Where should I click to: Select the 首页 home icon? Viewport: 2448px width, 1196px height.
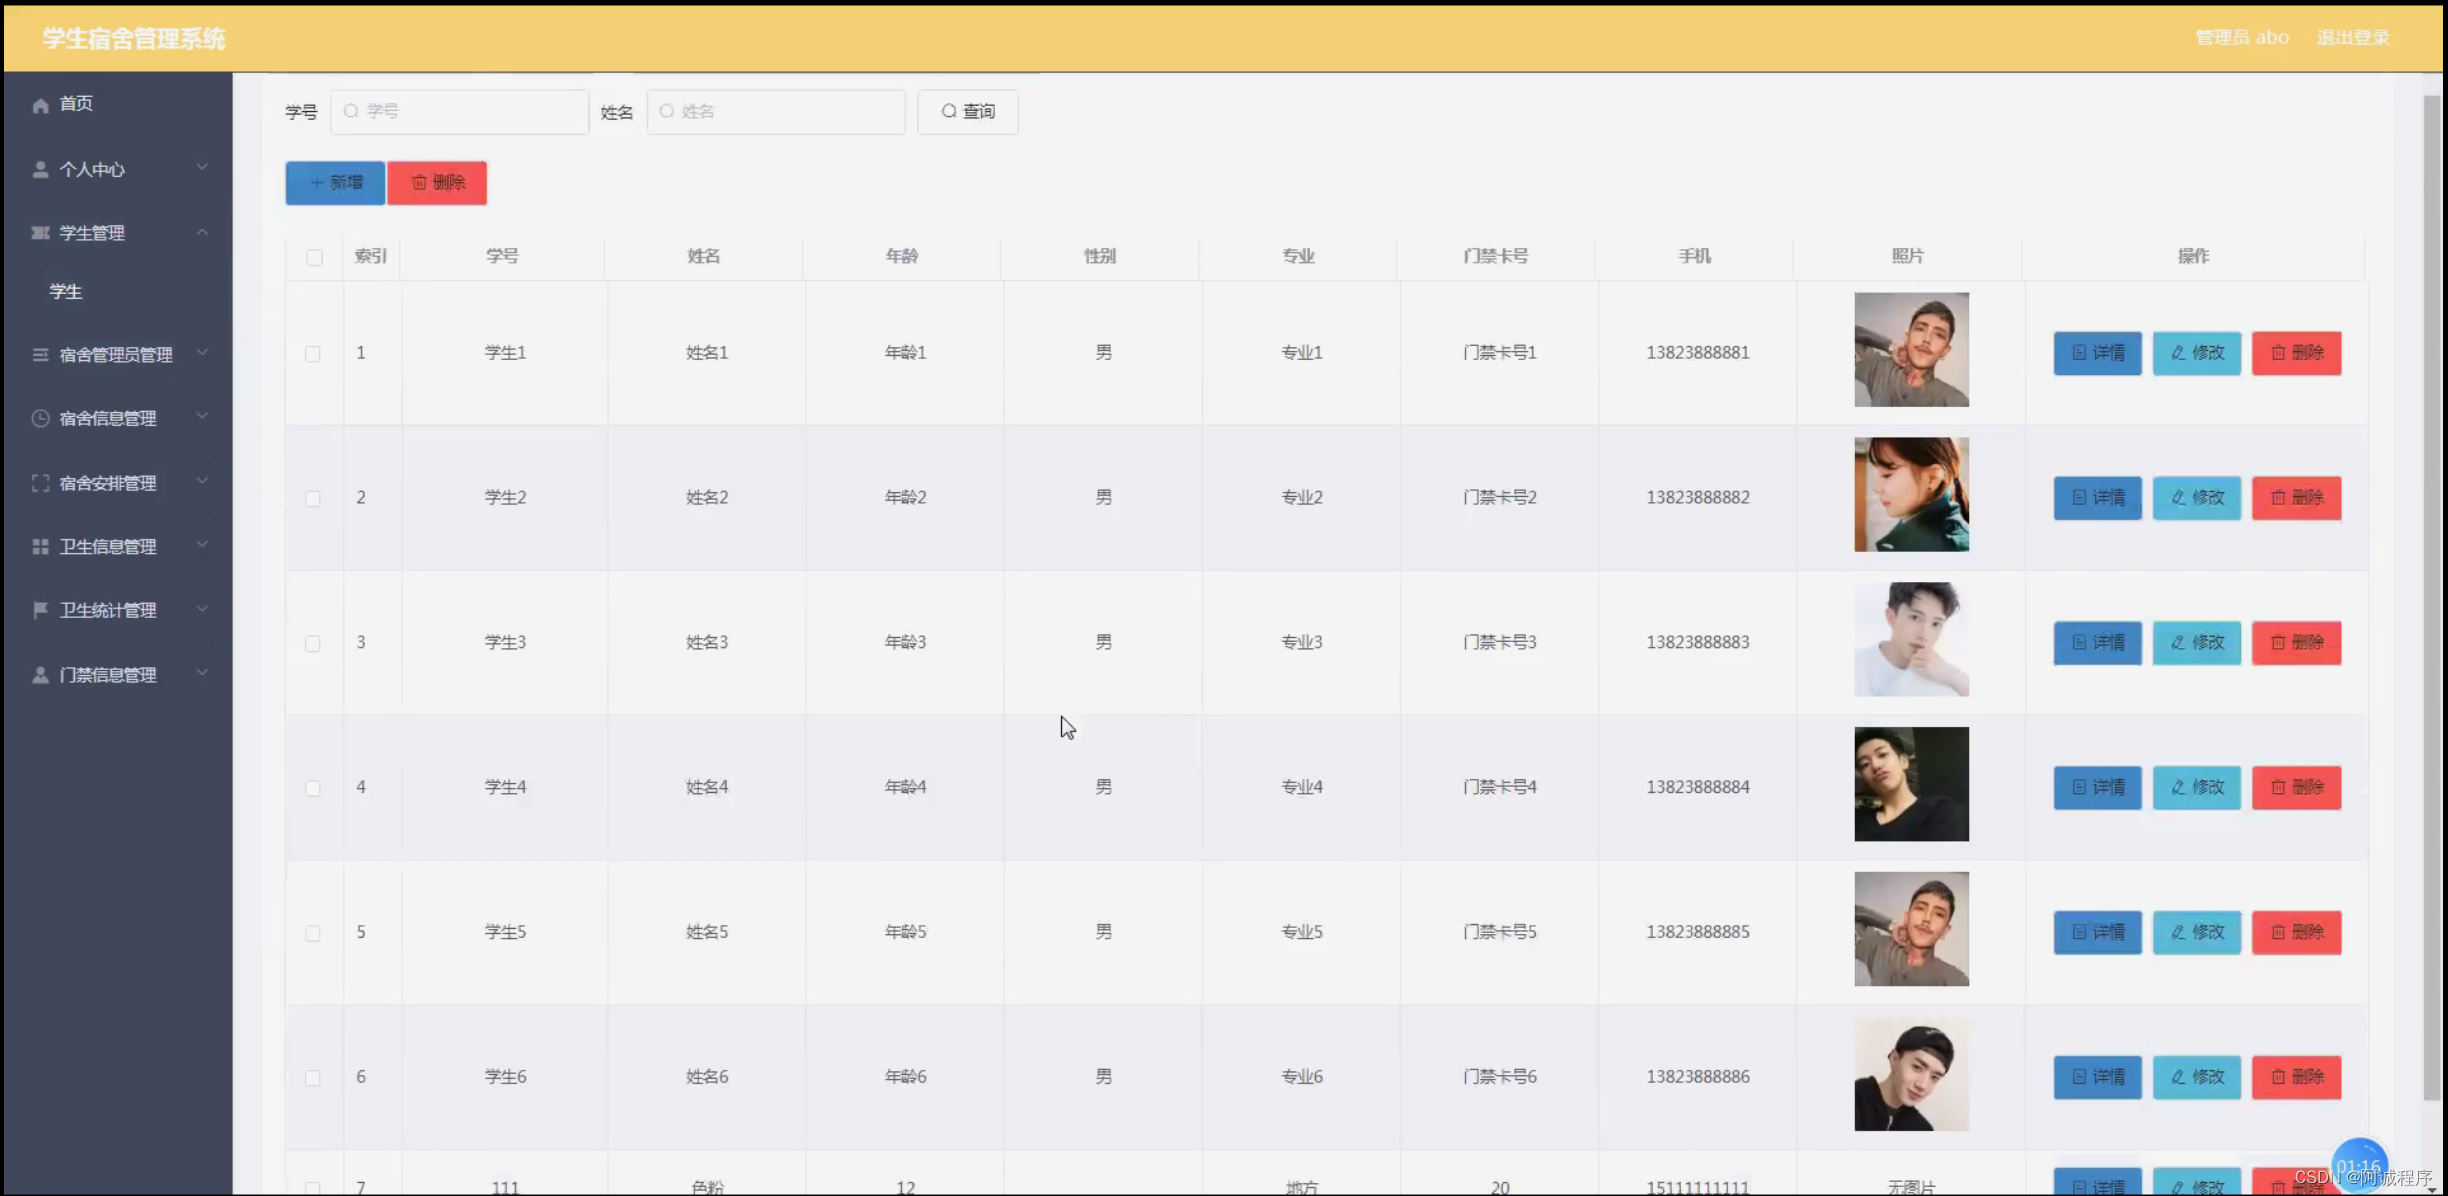tap(40, 103)
